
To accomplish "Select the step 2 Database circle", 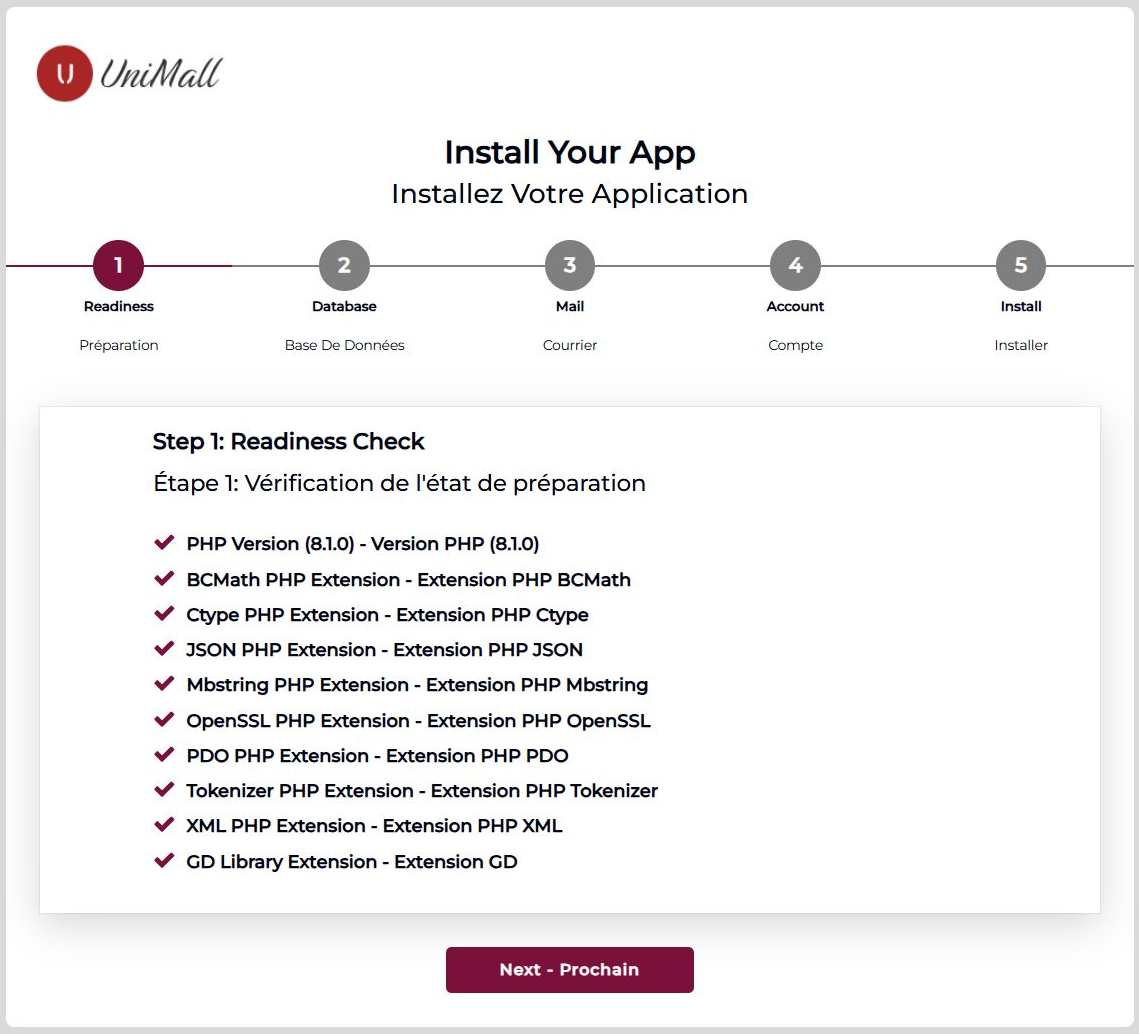I will tap(344, 266).
